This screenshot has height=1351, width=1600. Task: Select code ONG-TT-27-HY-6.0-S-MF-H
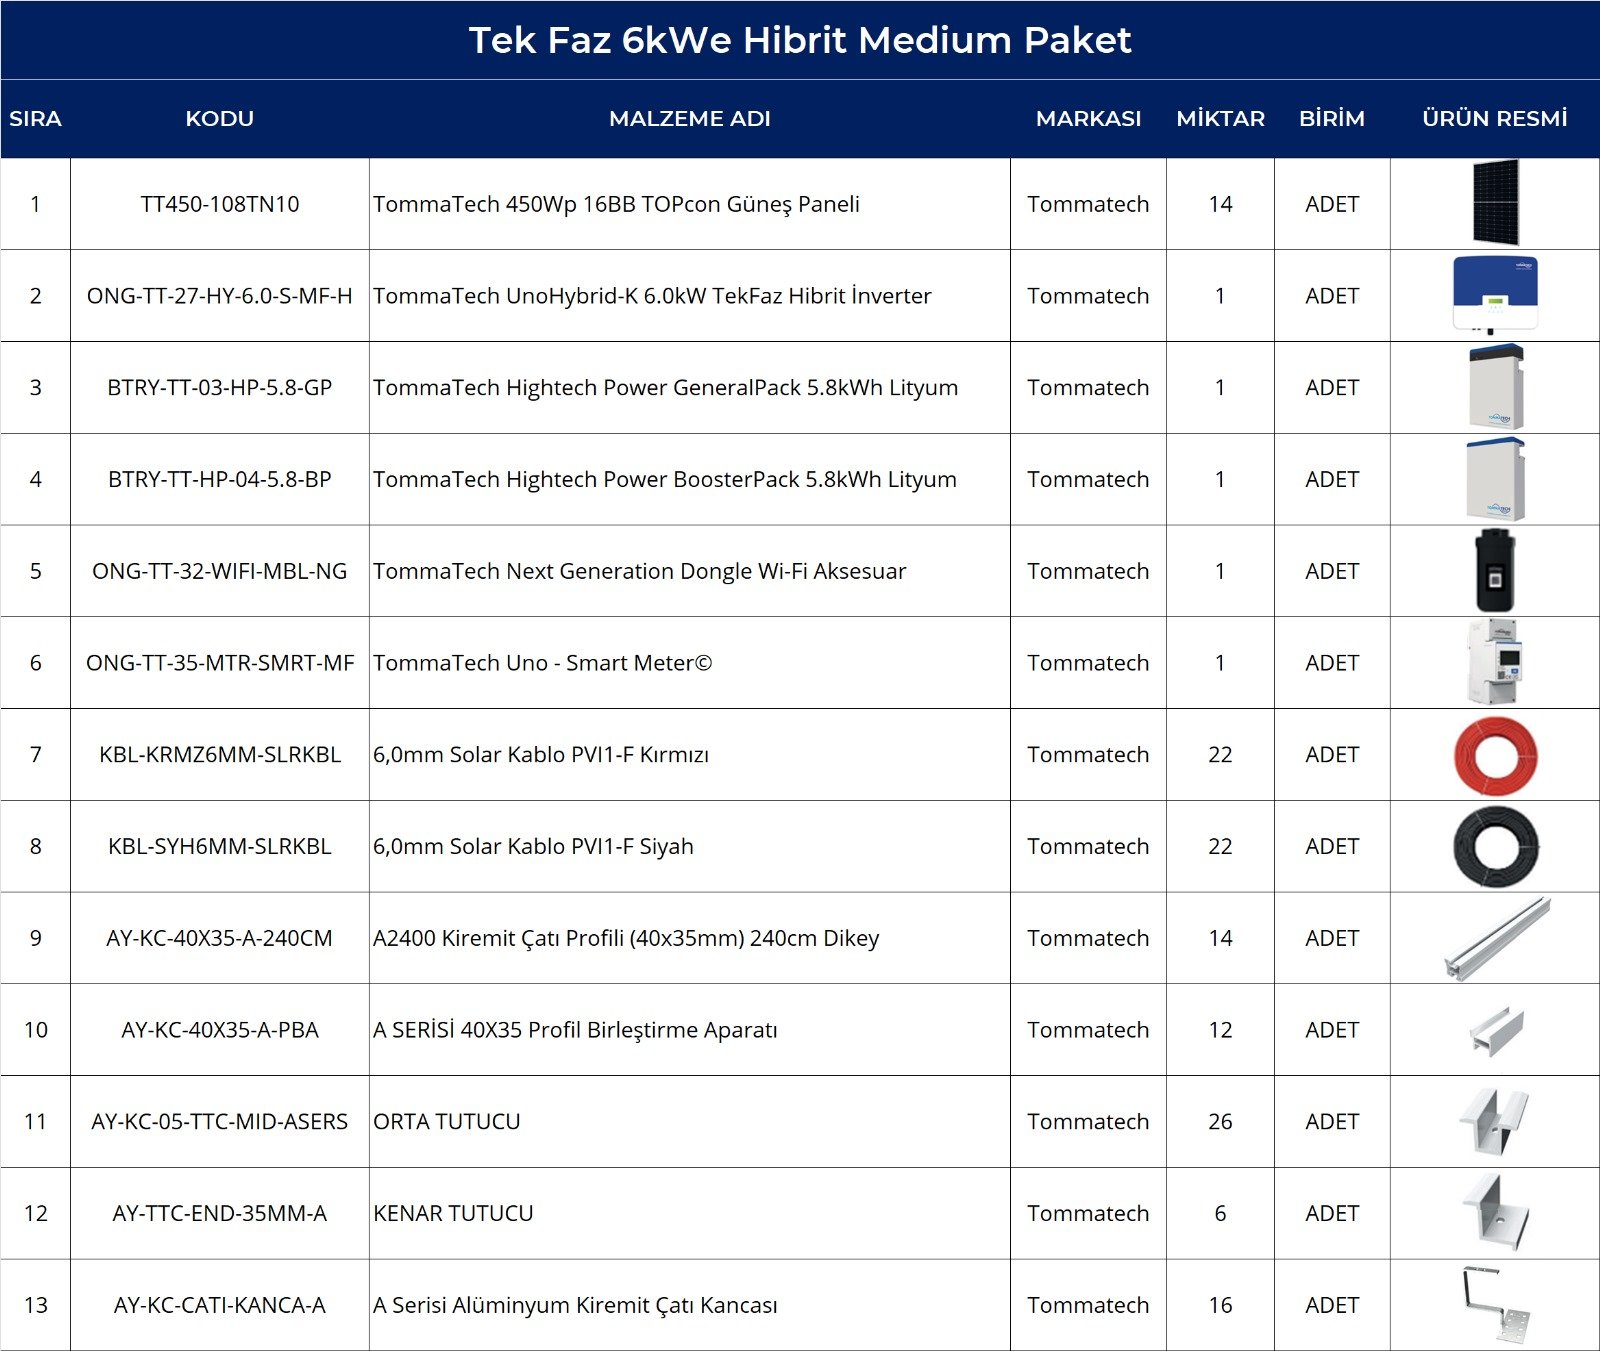point(220,296)
